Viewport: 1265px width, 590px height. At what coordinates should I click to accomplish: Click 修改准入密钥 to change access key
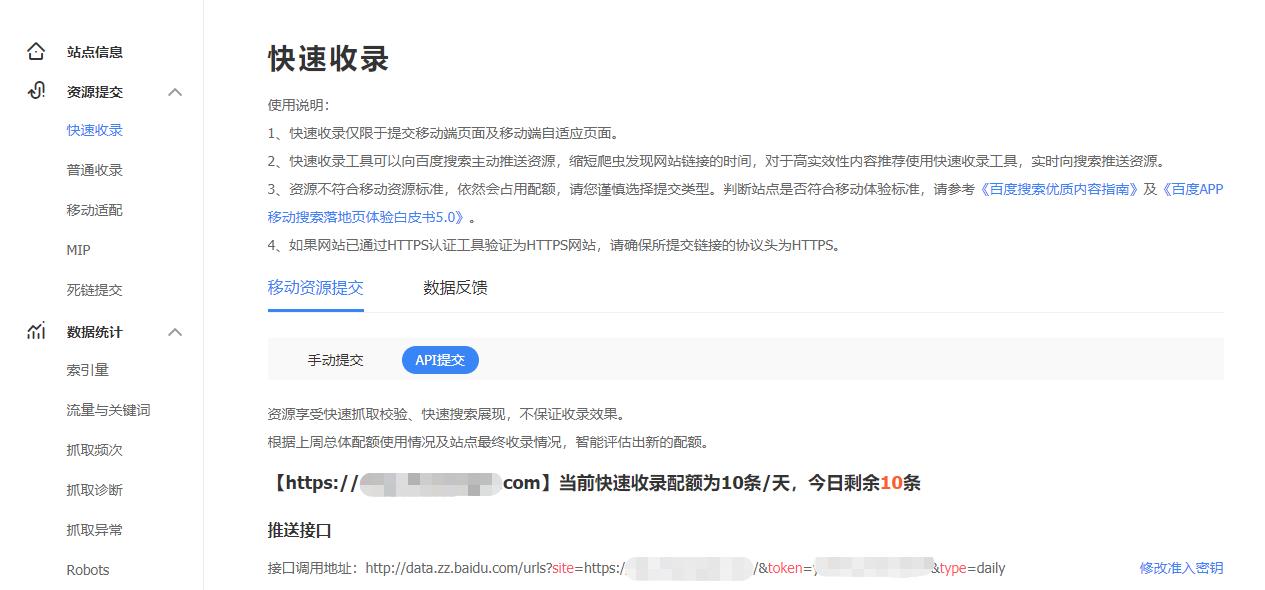coord(1179,568)
